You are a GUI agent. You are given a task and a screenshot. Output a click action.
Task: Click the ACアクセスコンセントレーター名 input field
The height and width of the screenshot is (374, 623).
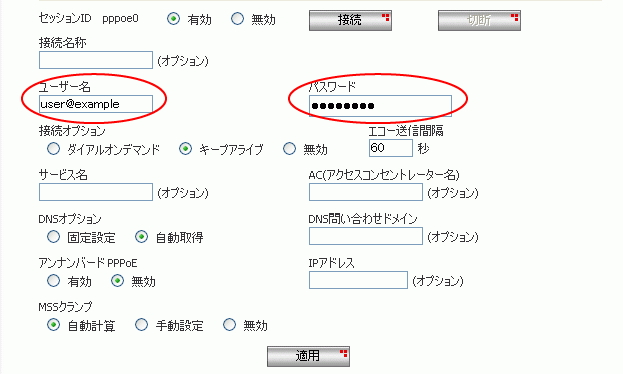[366, 192]
